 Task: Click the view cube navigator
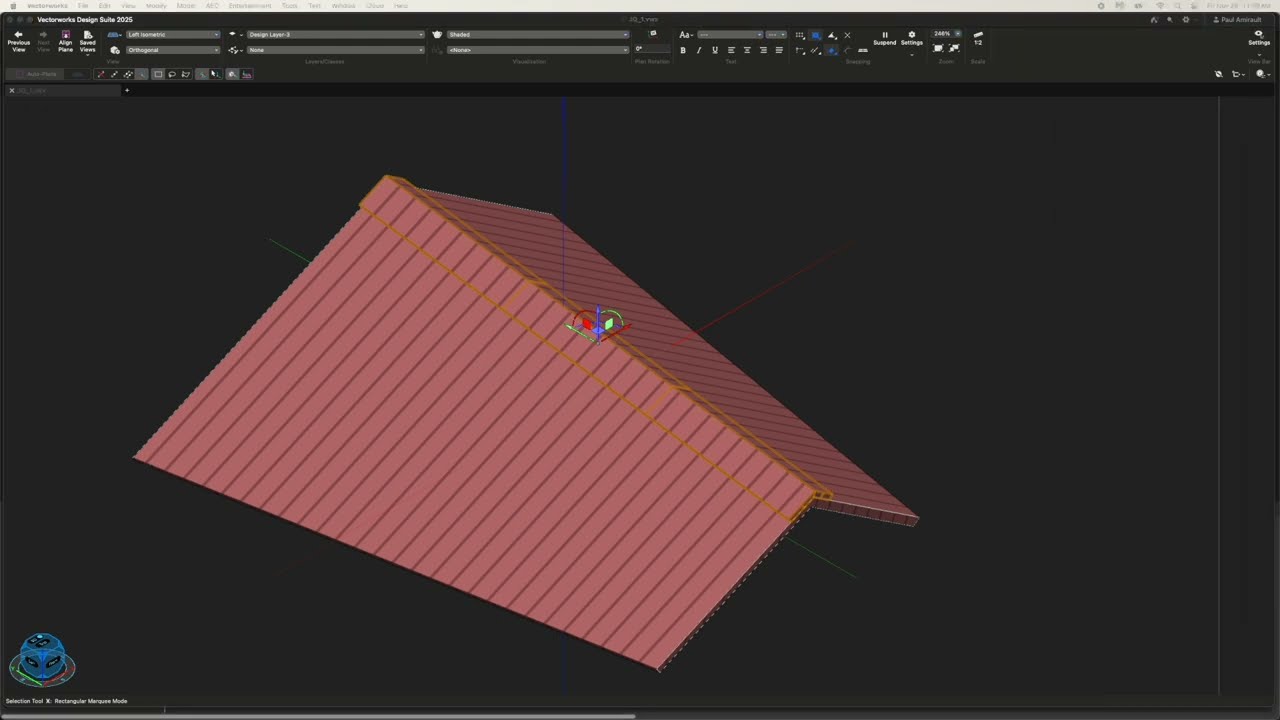pos(42,660)
